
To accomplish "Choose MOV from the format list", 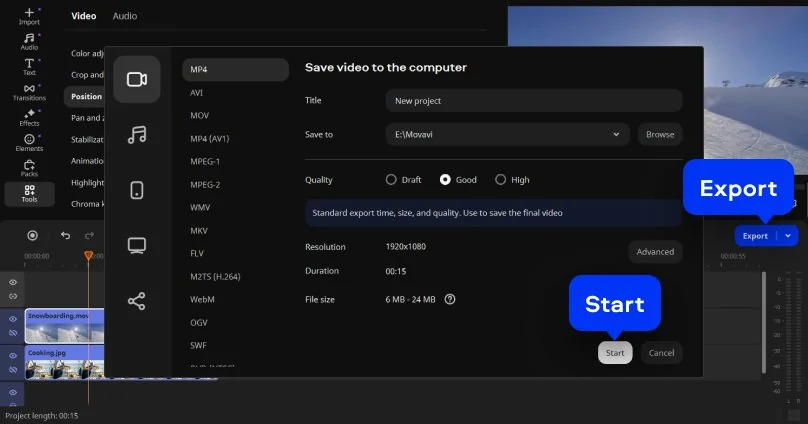I will (x=200, y=115).
